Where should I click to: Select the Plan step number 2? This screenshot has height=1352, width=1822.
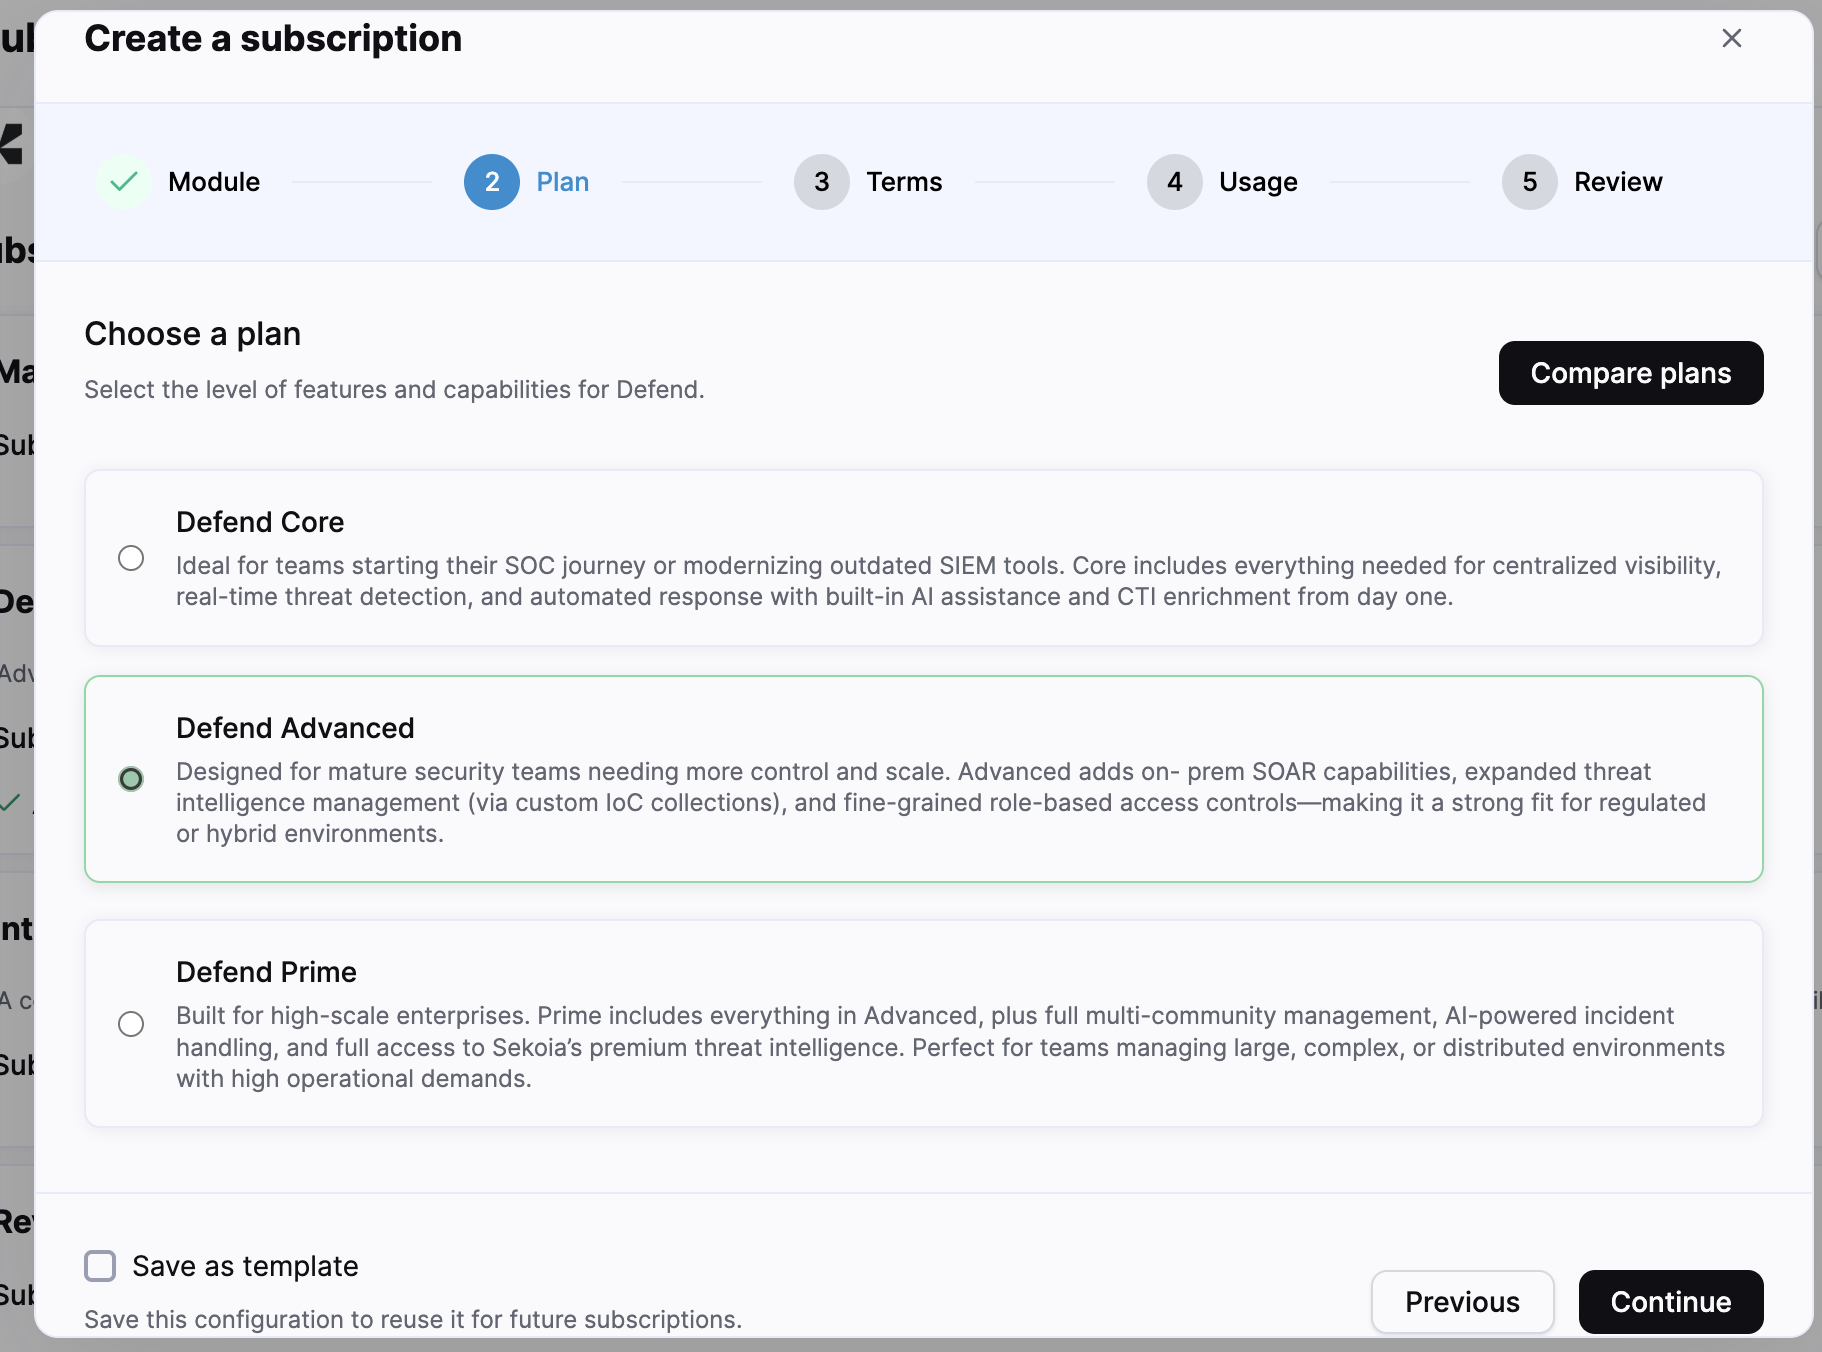click(x=492, y=182)
